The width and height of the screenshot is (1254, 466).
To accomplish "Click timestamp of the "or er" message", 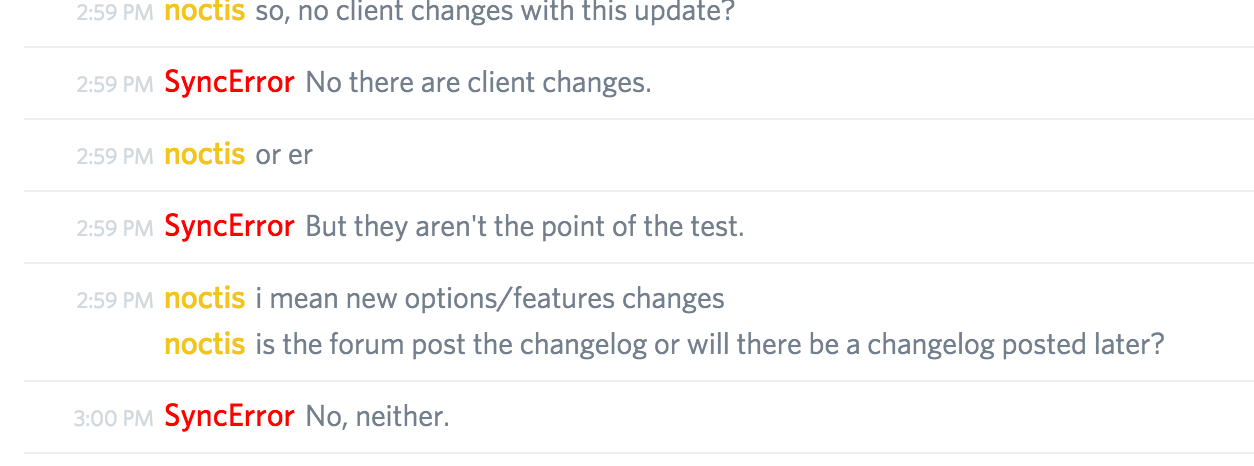I will point(114,156).
